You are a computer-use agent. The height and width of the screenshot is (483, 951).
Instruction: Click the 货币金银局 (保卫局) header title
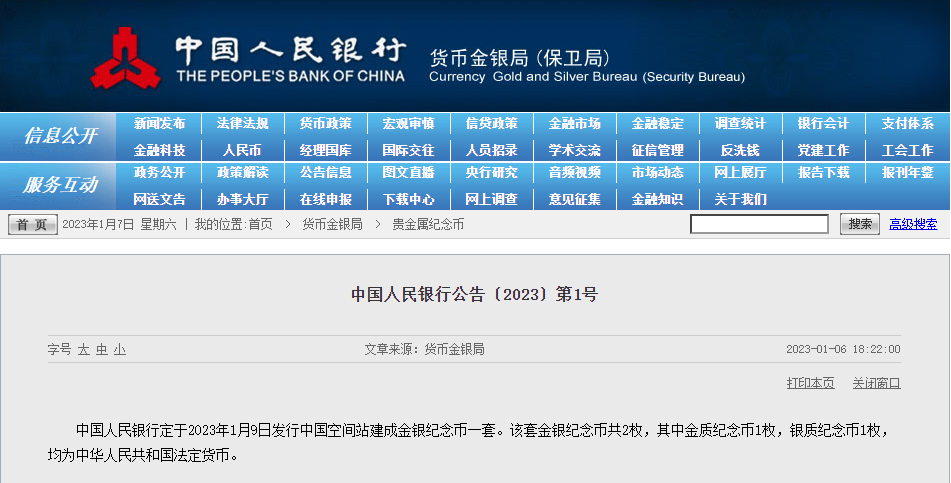click(x=520, y=58)
